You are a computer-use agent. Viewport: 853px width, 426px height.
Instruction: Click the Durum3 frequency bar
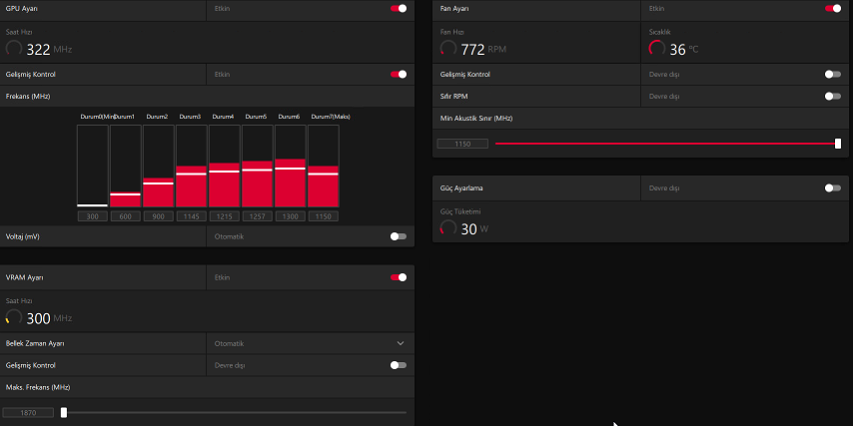click(x=191, y=166)
